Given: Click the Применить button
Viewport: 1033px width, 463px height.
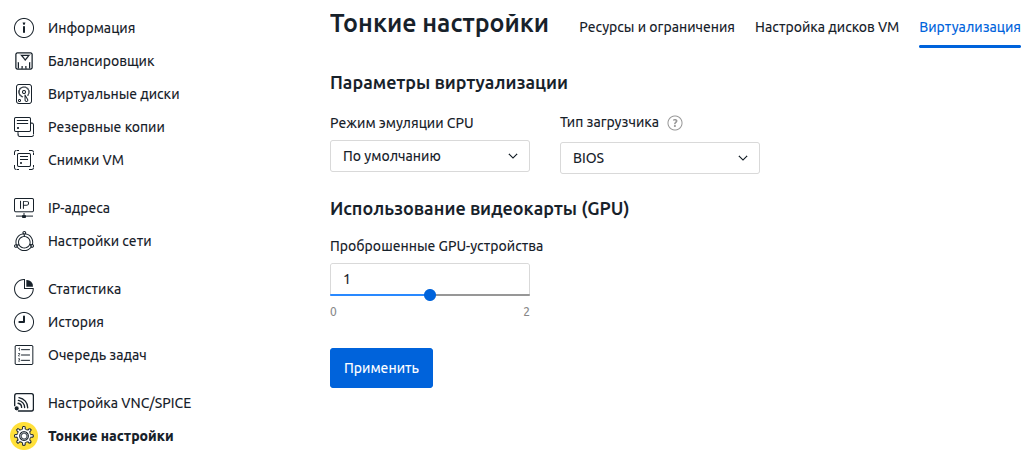Looking at the screenshot, I should point(381,368).
